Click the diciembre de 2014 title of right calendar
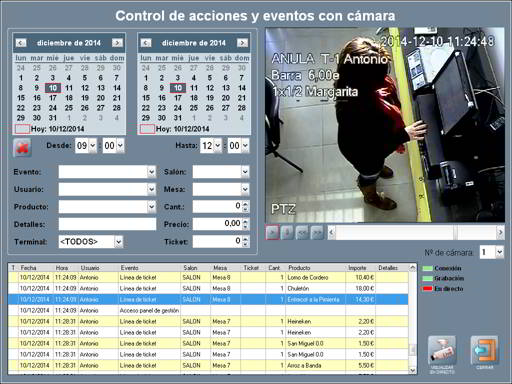 coord(194,43)
